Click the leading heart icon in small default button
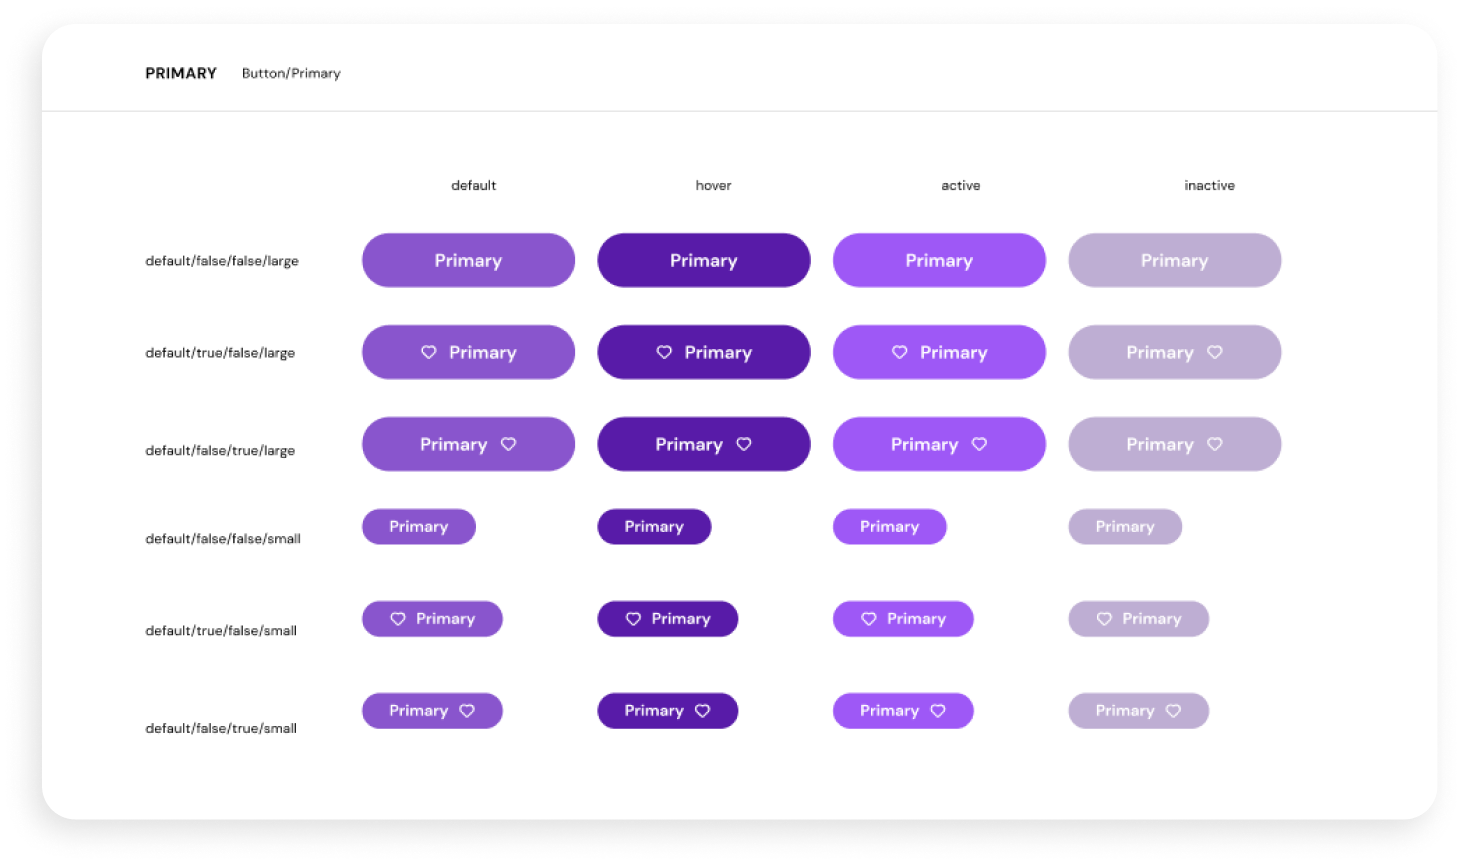1463x864 pixels. pos(398,619)
